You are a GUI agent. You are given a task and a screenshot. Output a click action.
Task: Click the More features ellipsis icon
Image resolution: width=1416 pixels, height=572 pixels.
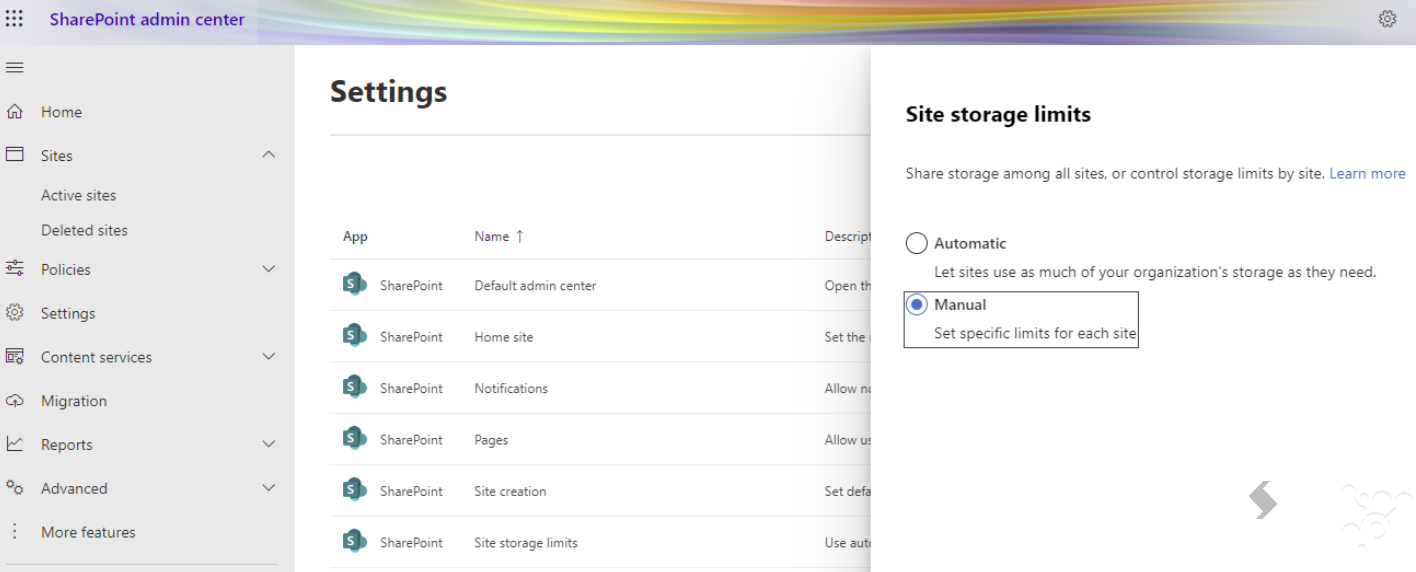pos(14,532)
